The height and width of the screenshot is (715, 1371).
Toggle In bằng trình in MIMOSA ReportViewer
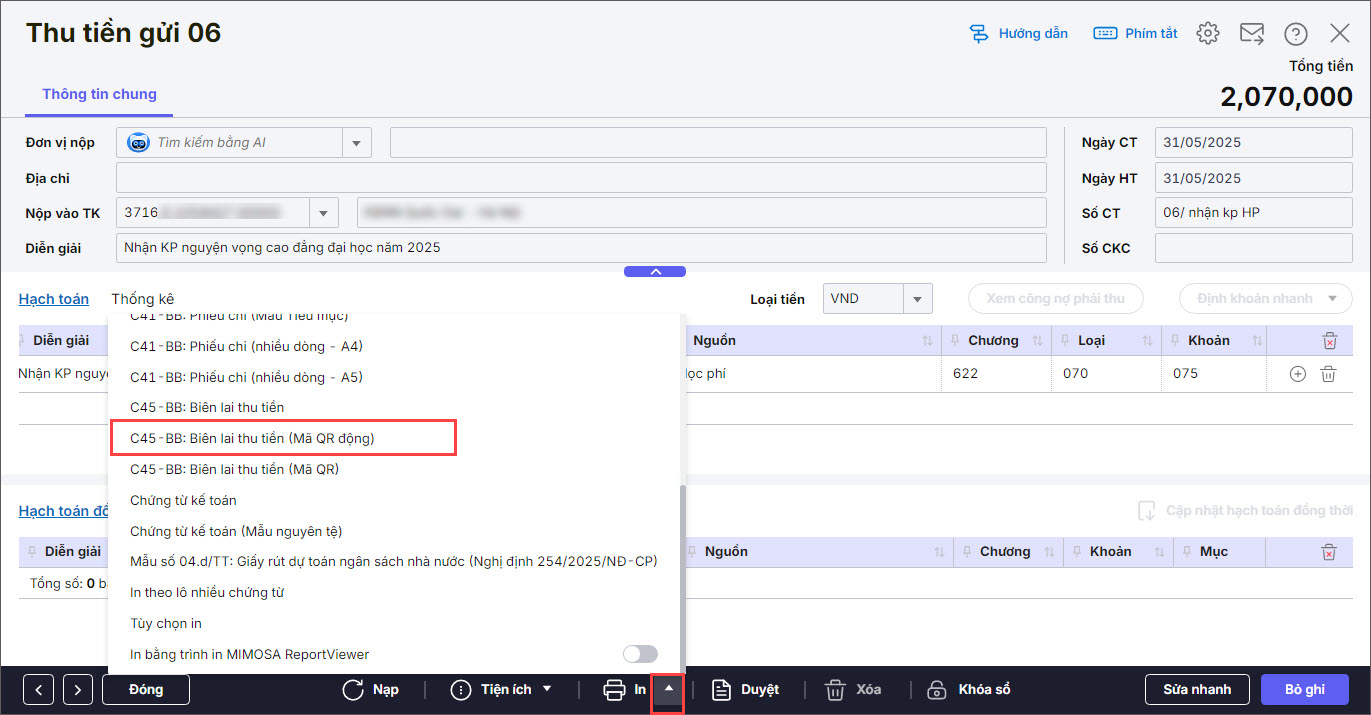click(640, 654)
